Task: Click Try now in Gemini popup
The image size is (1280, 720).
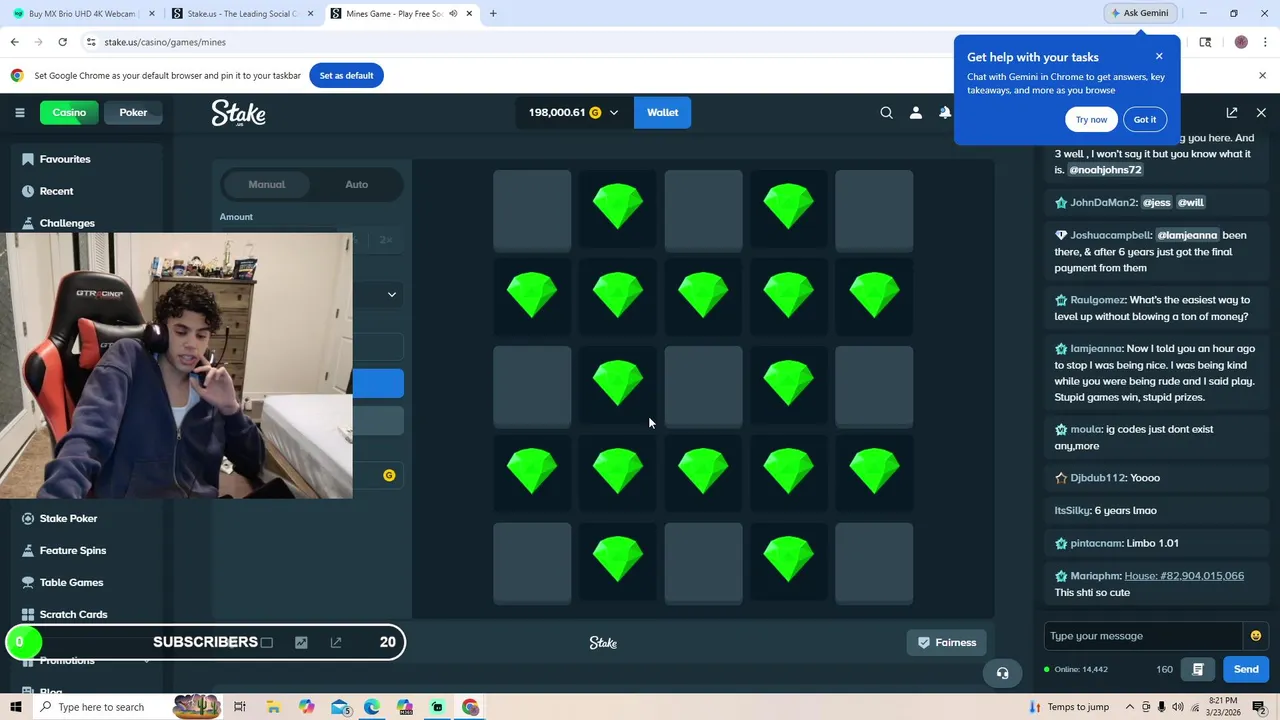Action: [1091, 120]
